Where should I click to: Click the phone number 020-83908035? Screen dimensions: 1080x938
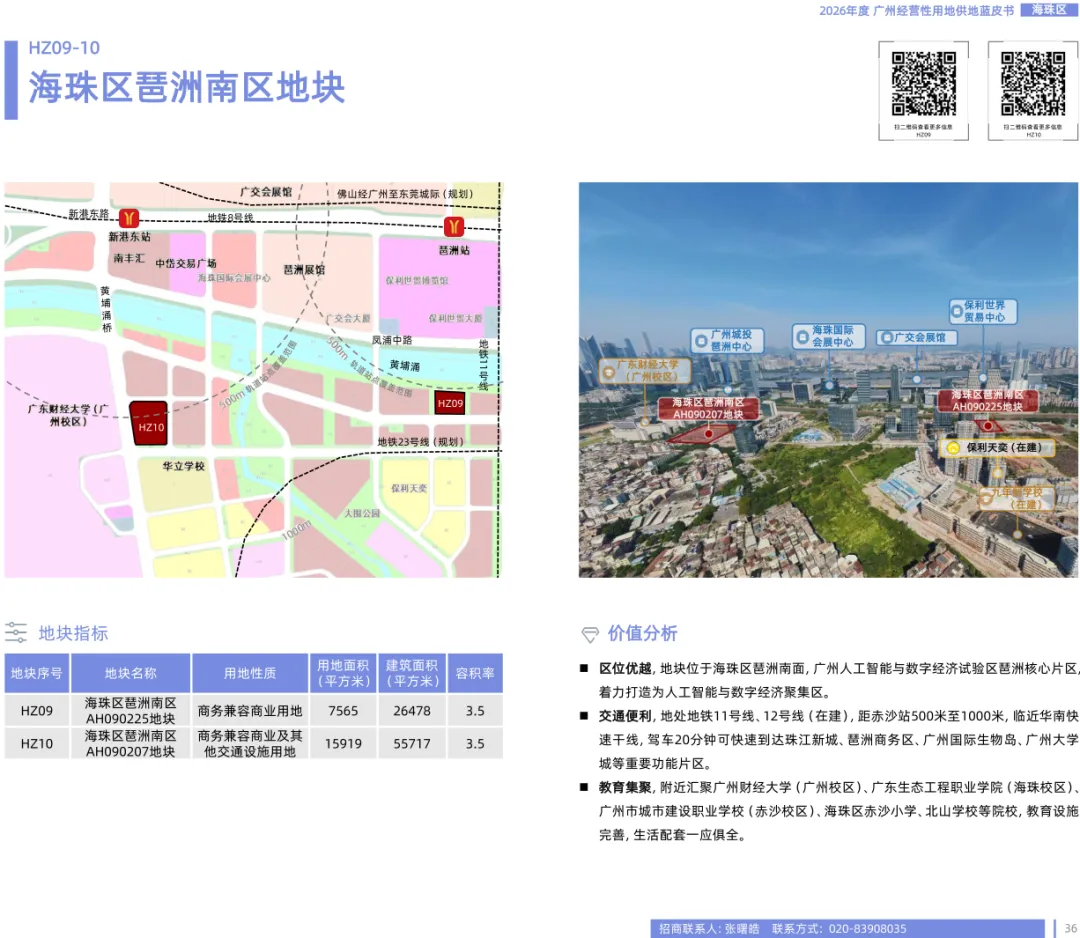(x=867, y=928)
